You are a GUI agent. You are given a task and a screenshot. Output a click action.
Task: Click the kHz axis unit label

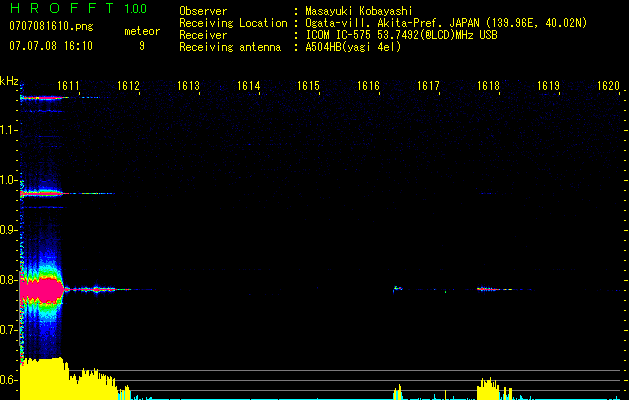[x=9, y=81]
